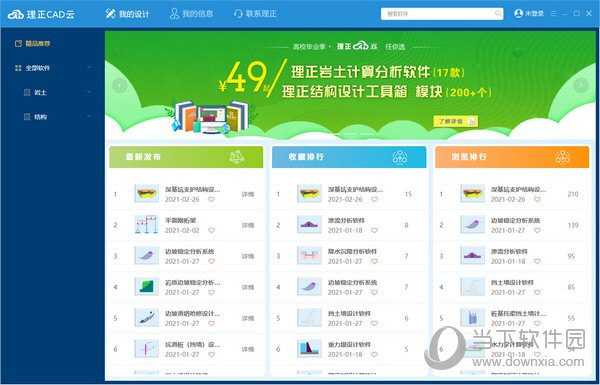Favorite 抗滑桩(挡墙) with heart icon
This screenshot has height=385, width=600.
pos(212,354)
